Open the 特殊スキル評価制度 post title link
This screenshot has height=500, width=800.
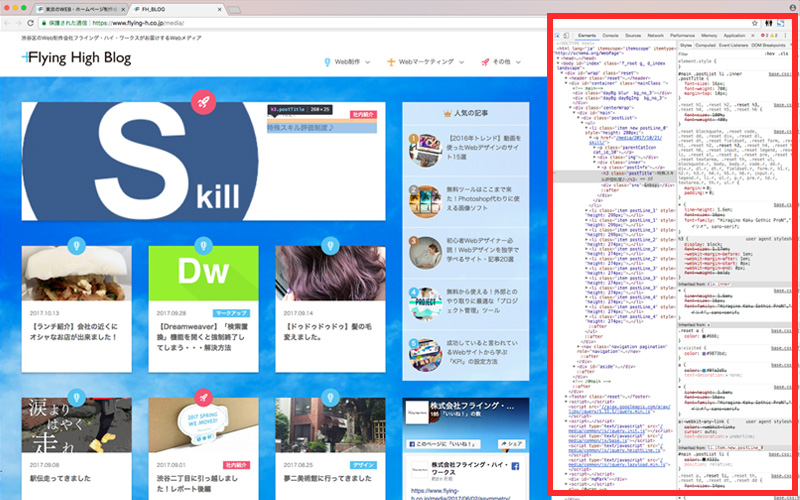[x=300, y=128]
